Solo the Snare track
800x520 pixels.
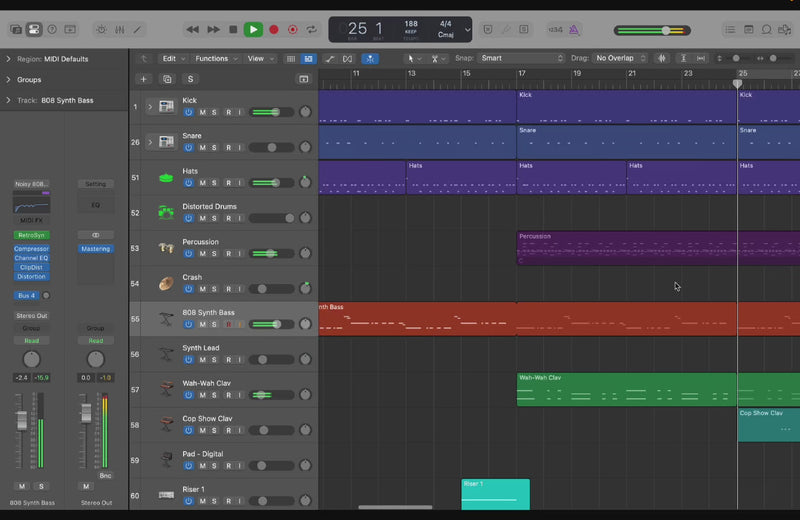tap(215, 148)
